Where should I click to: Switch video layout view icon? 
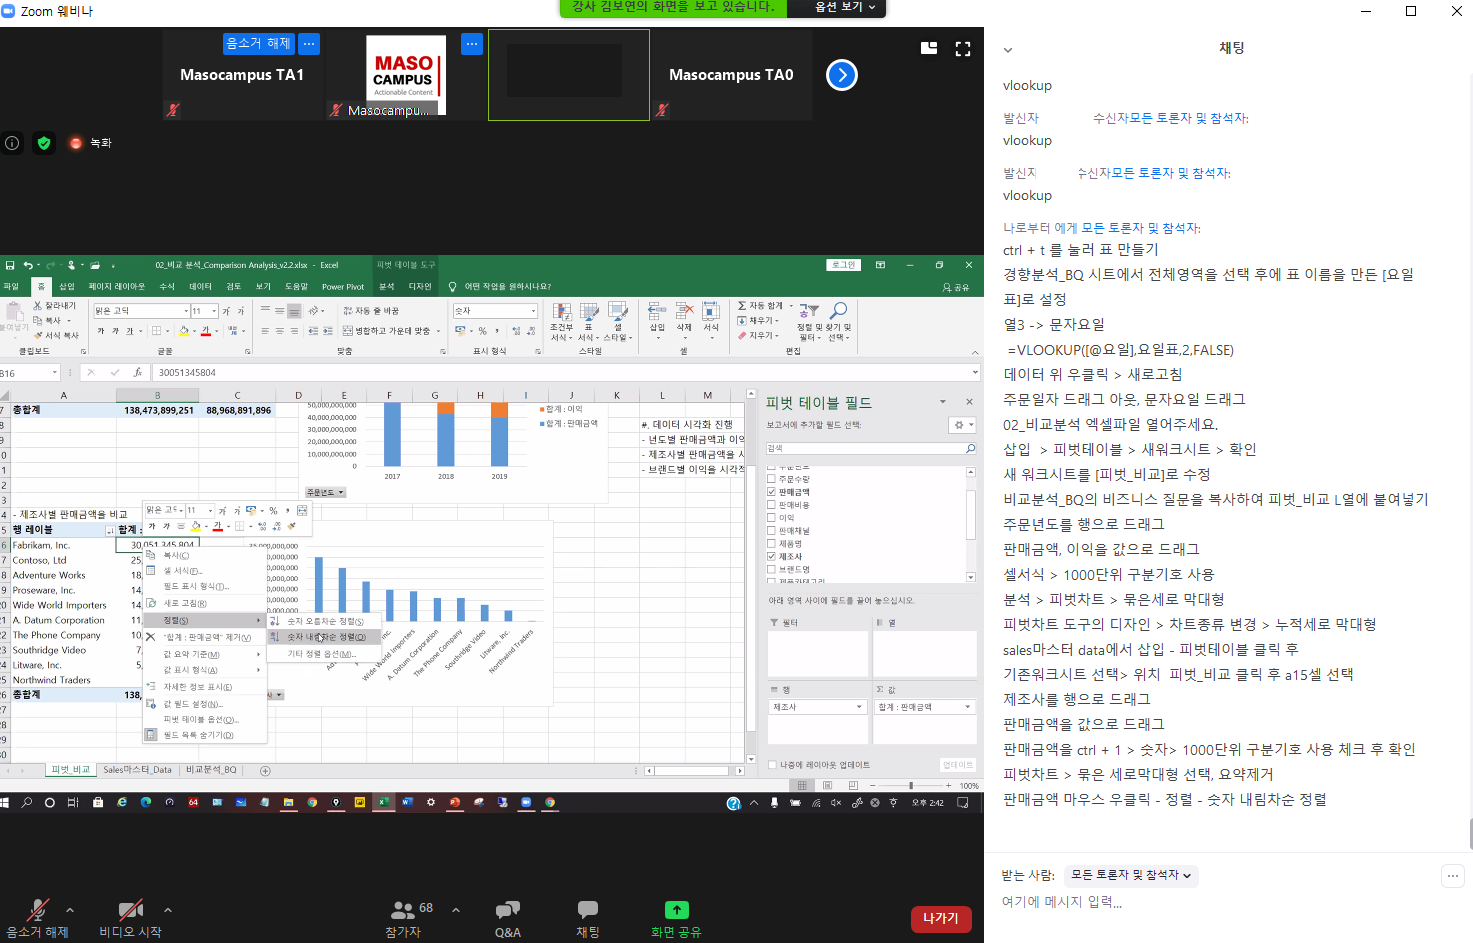(x=929, y=48)
